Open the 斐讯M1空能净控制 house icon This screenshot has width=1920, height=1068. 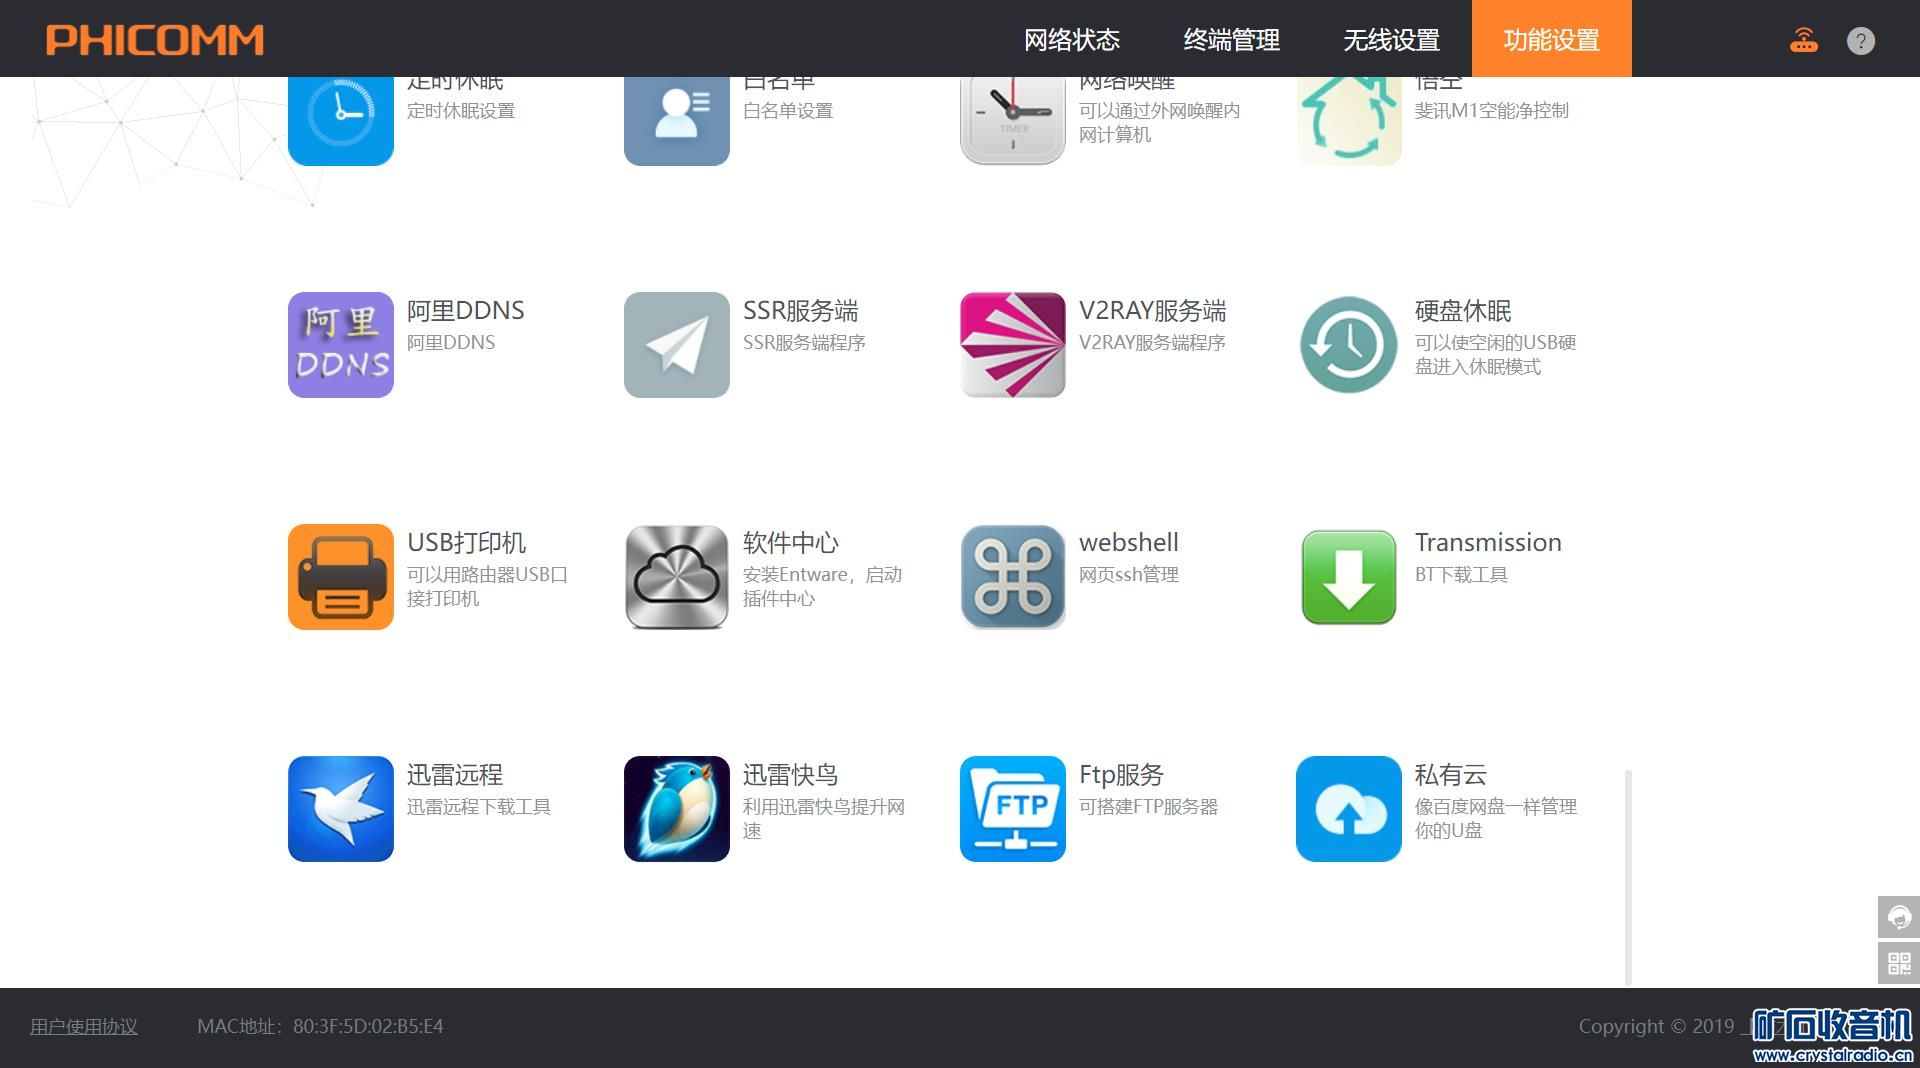(x=1349, y=121)
